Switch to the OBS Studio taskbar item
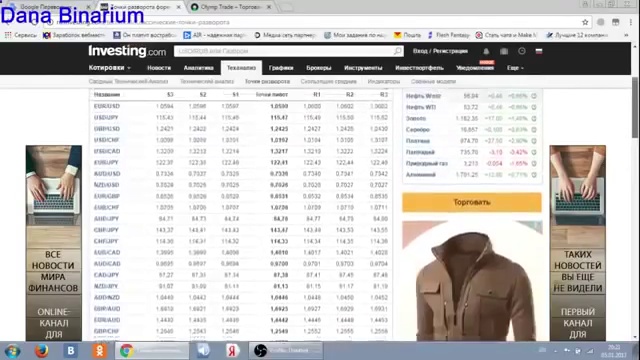This screenshot has height=360, width=640. click(286, 351)
